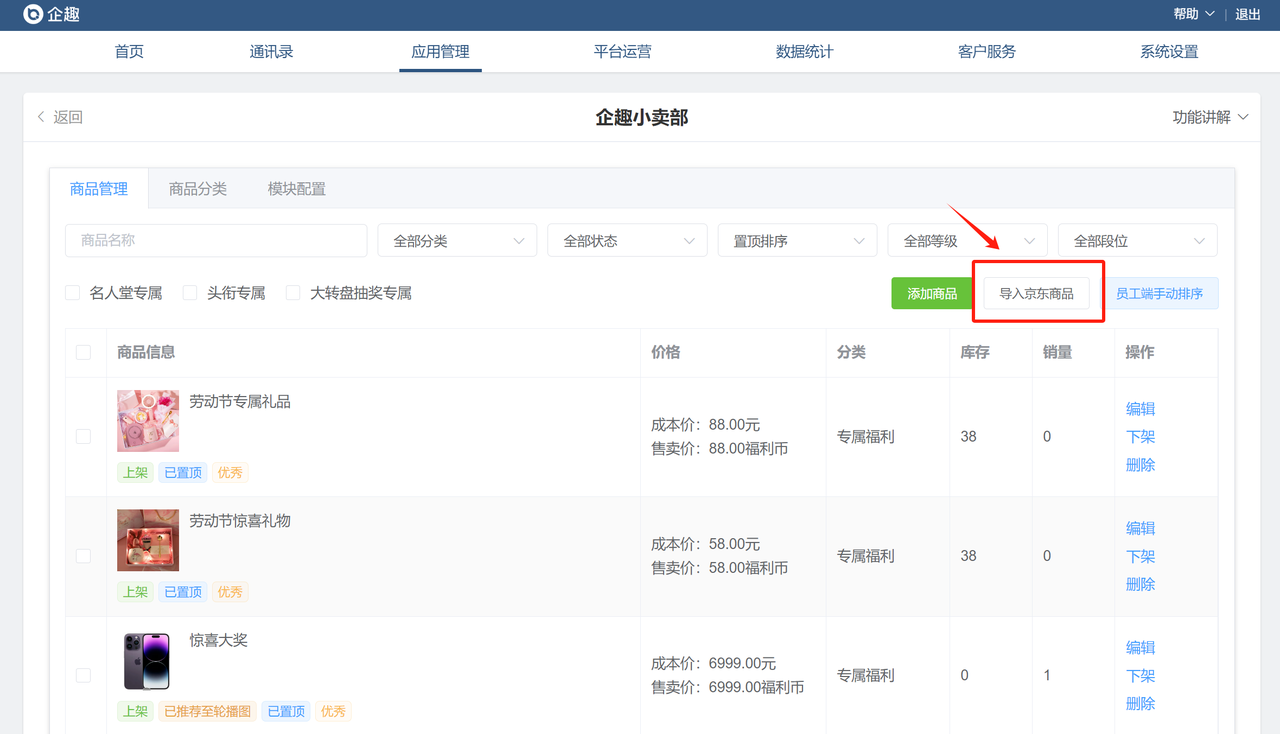Open the 全部状态 dropdown filter

pyautogui.click(x=627, y=241)
